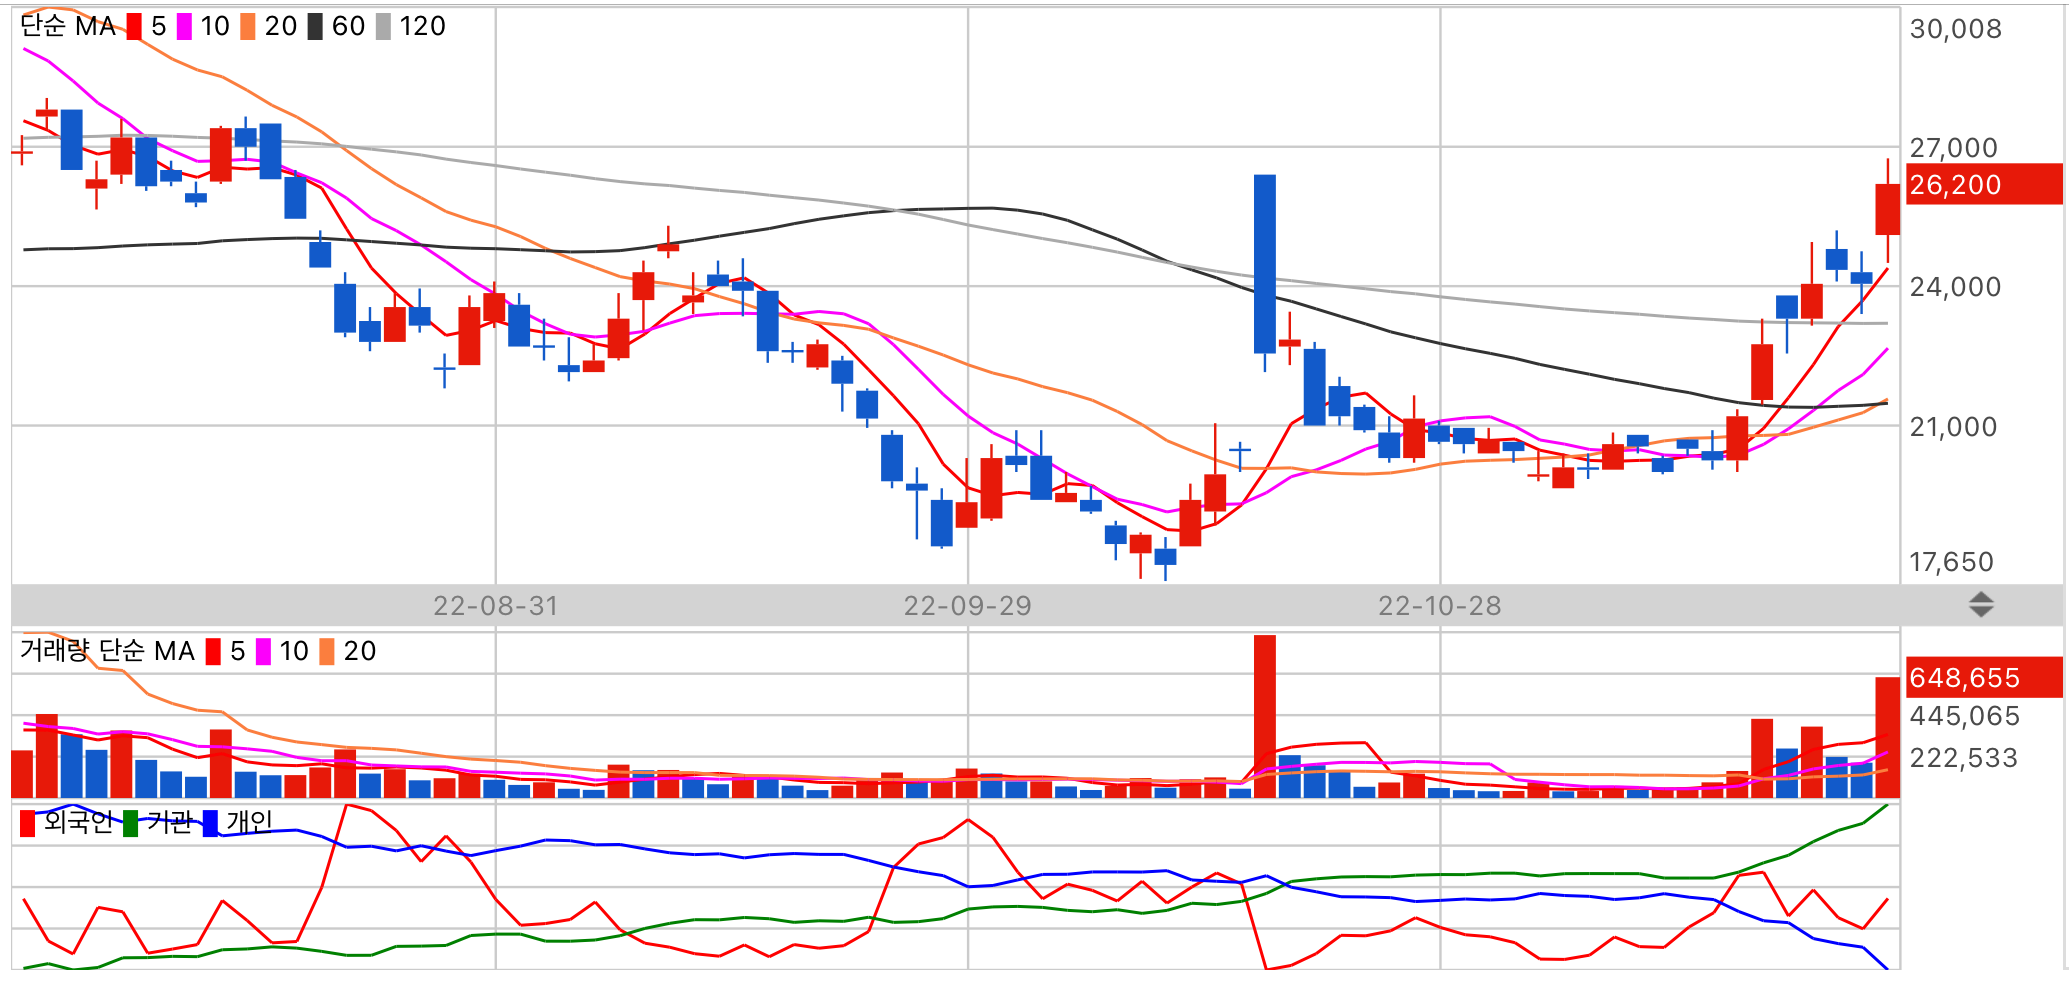
Task: Click the orange MA 20 swatch in the price legend
Action: [248, 27]
